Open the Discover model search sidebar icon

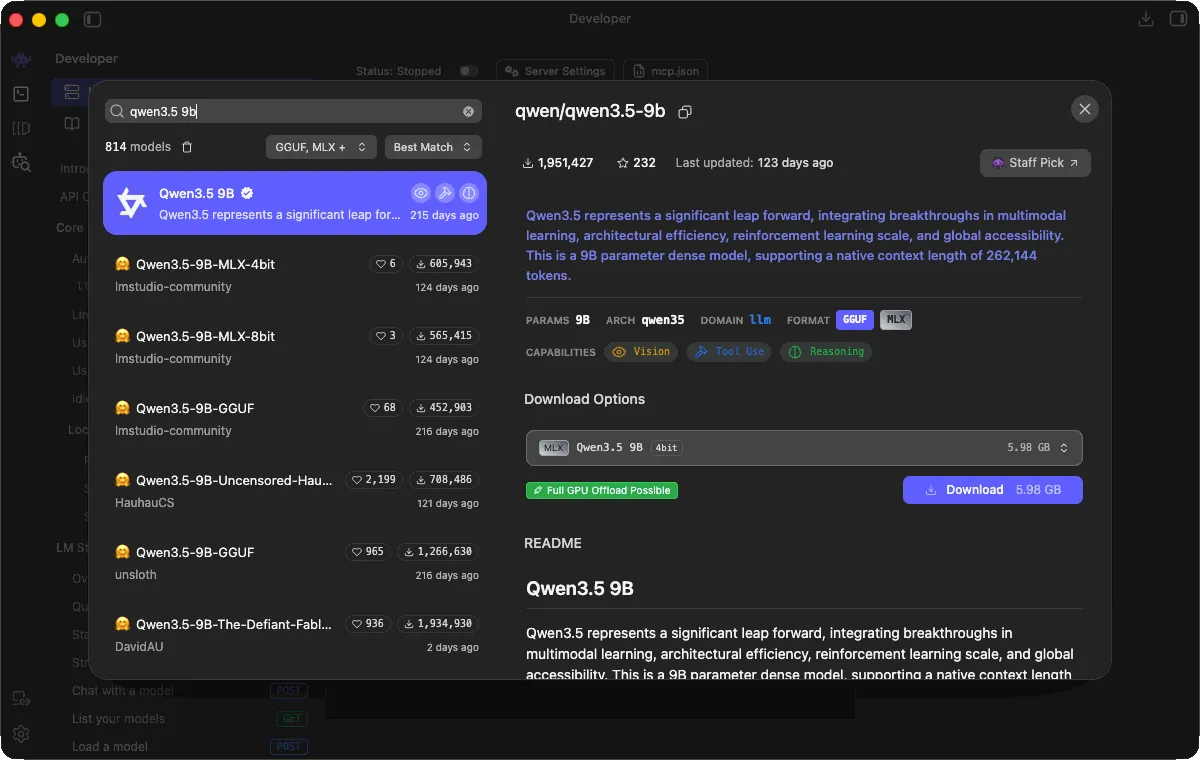pyautogui.click(x=21, y=162)
